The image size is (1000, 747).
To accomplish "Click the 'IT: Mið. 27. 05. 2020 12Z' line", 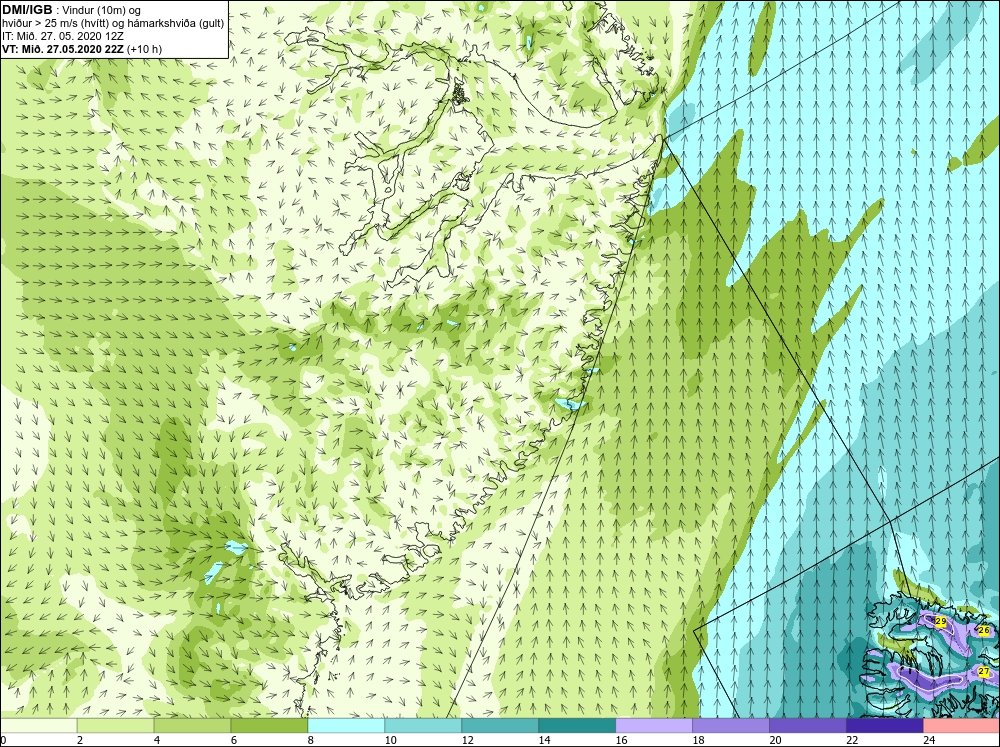I will pos(62,36).
